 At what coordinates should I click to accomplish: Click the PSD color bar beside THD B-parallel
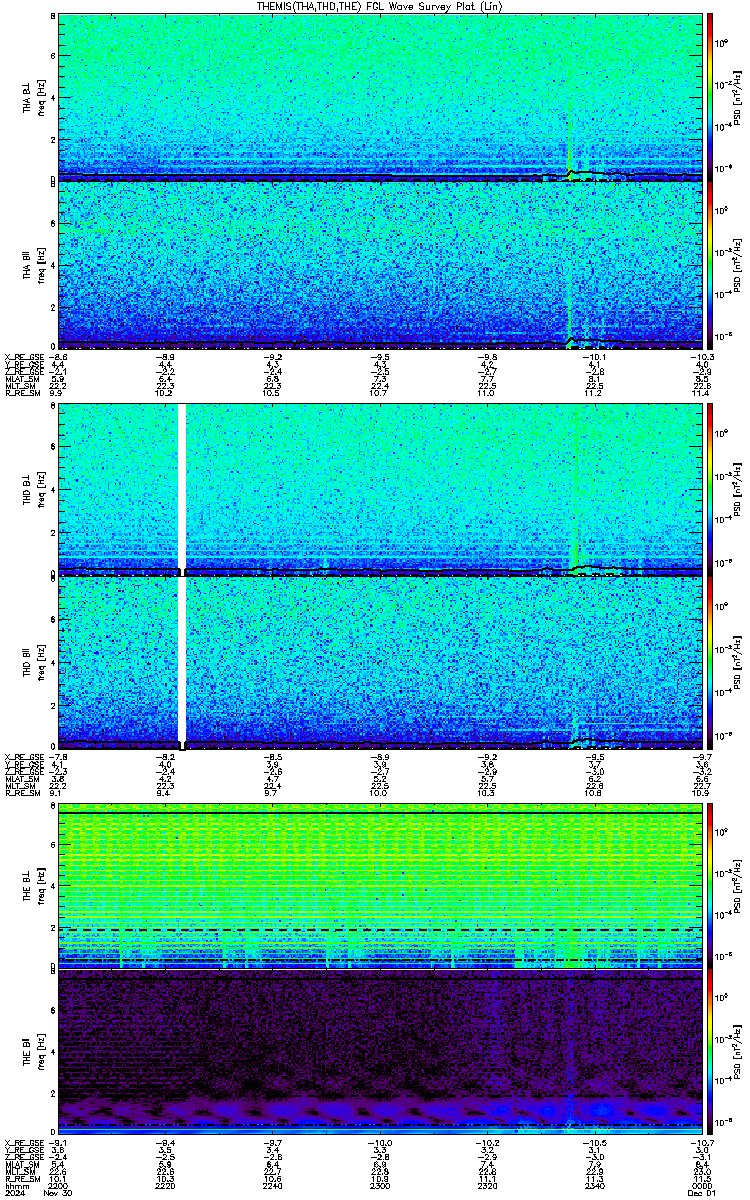click(x=711, y=661)
